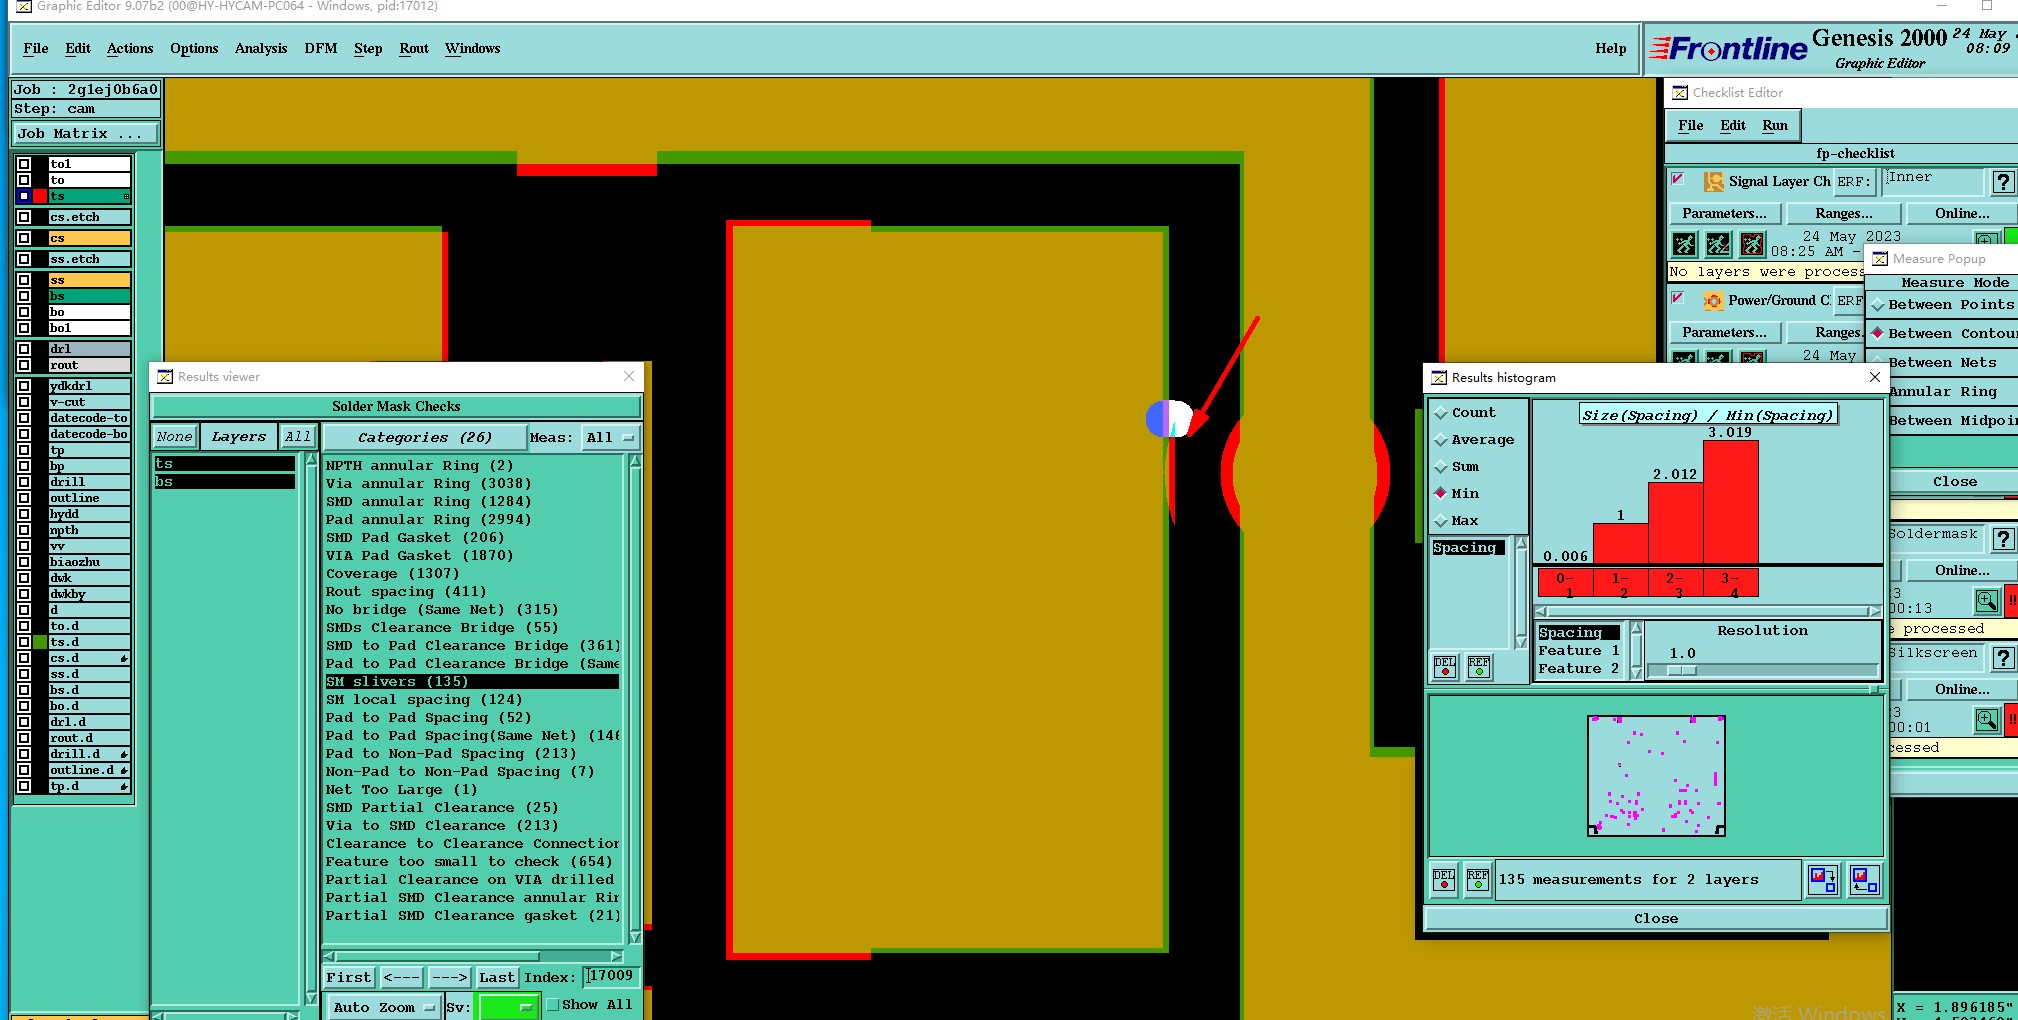The width and height of the screenshot is (2018, 1020).
Task: Click the down arrow of Feature list scrollbar
Action: [1636, 674]
